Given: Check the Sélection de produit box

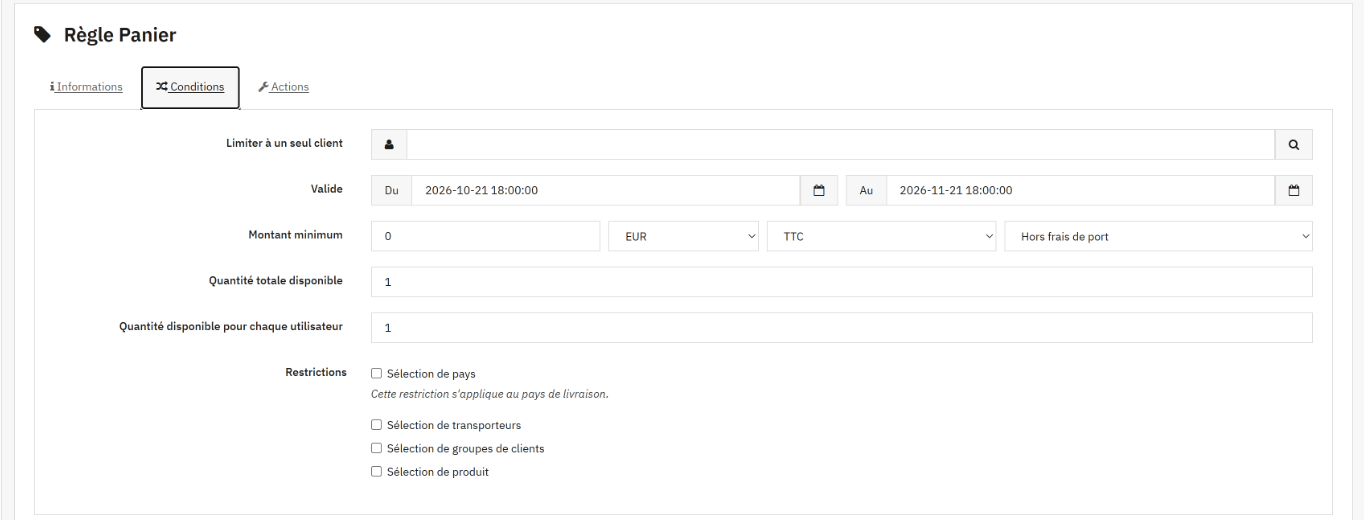Looking at the screenshot, I should pyautogui.click(x=377, y=472).
